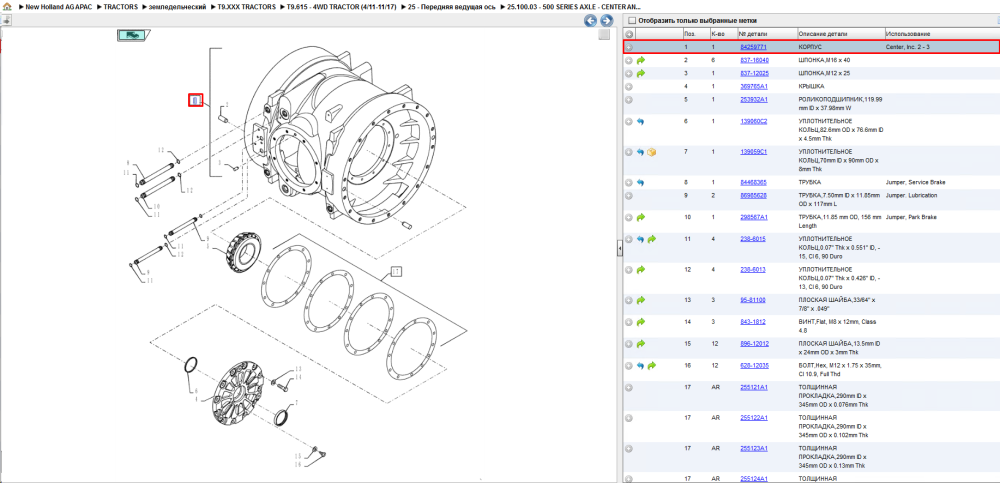Image resolution: width=1000 pixels, height=483 pixels.
Task: Click green arrow for part 628-12035
Action: [651, 366]
